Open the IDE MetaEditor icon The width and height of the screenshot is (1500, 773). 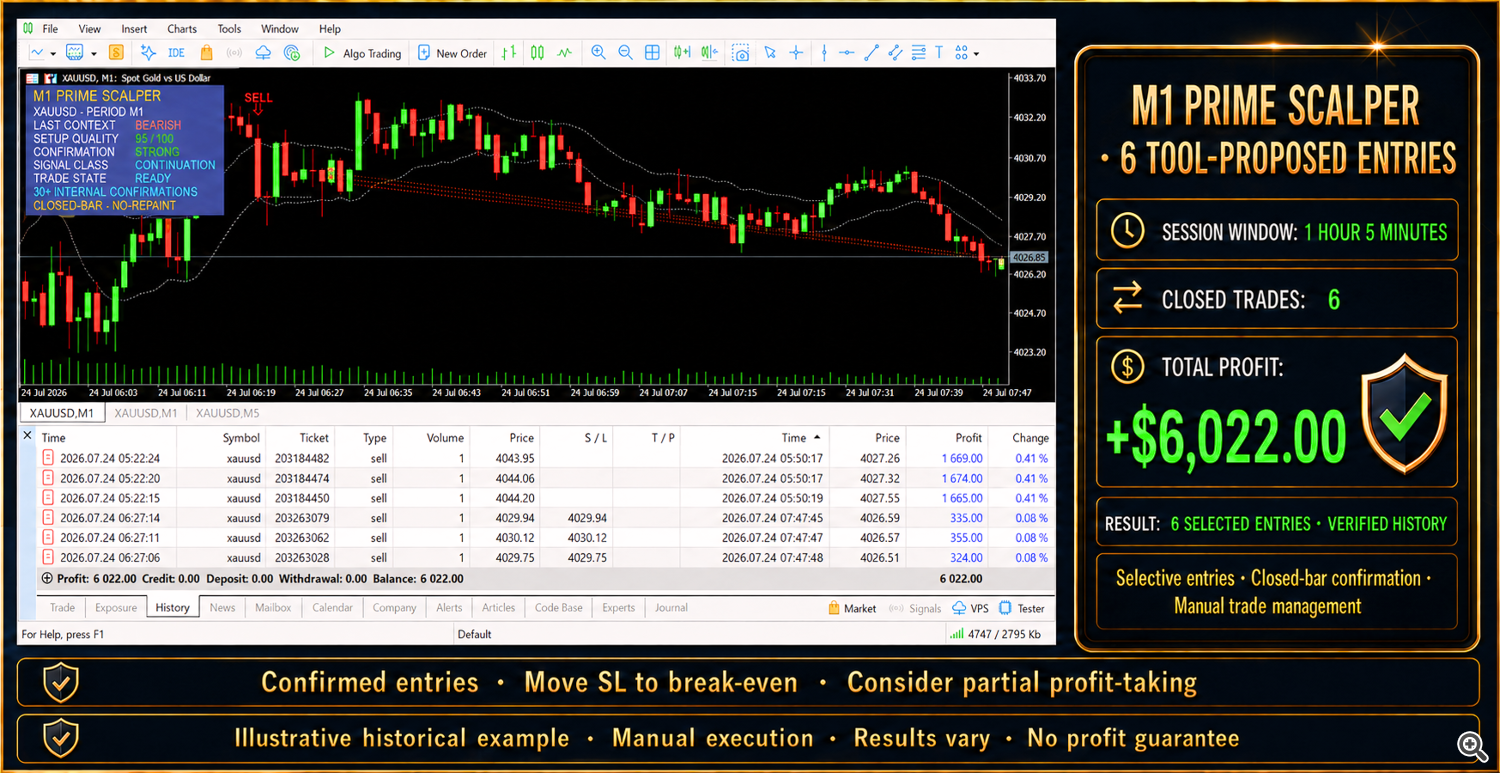176,53
